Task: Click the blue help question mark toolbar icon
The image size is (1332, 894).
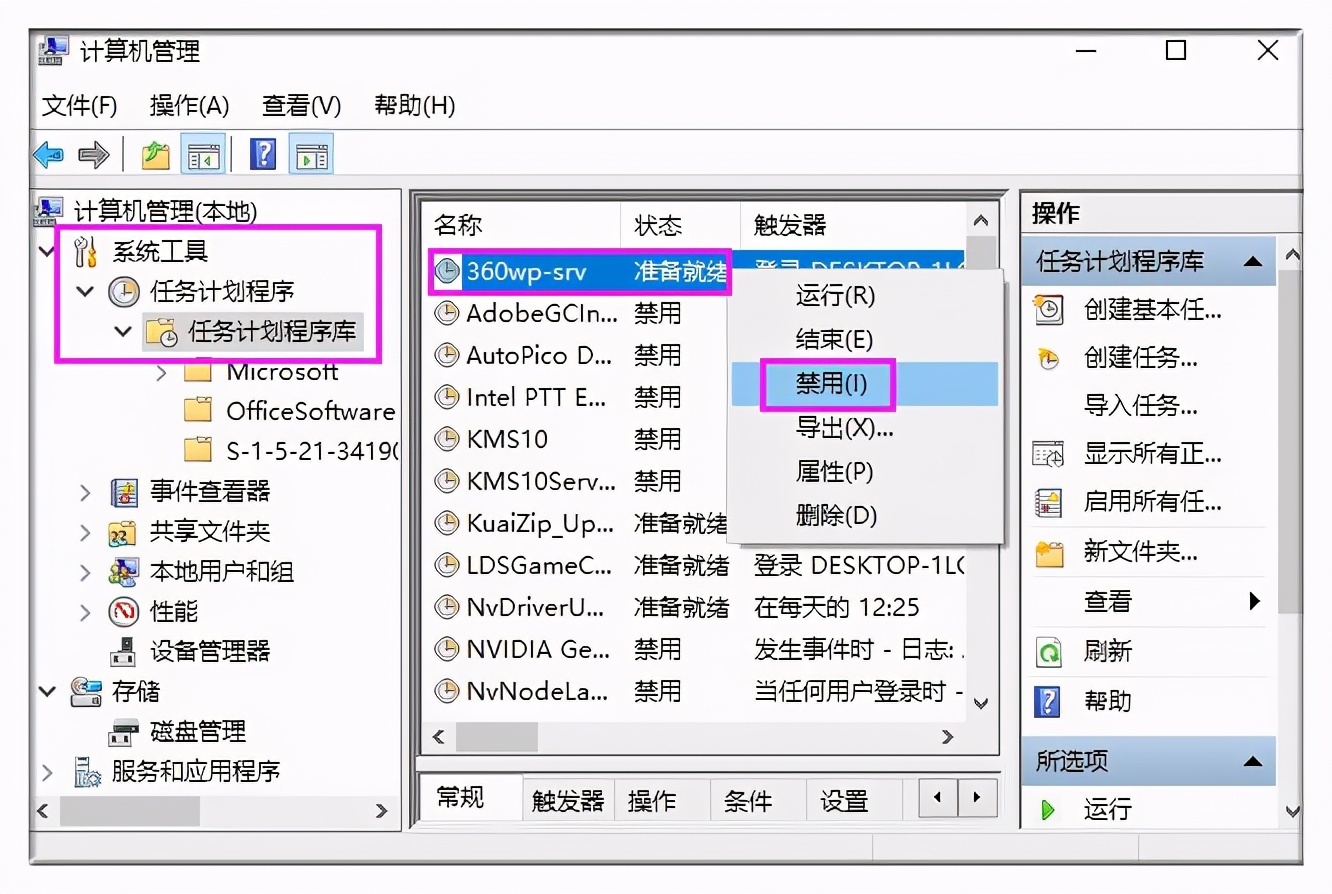Action: pyautogui.click(x=263, y=155)
